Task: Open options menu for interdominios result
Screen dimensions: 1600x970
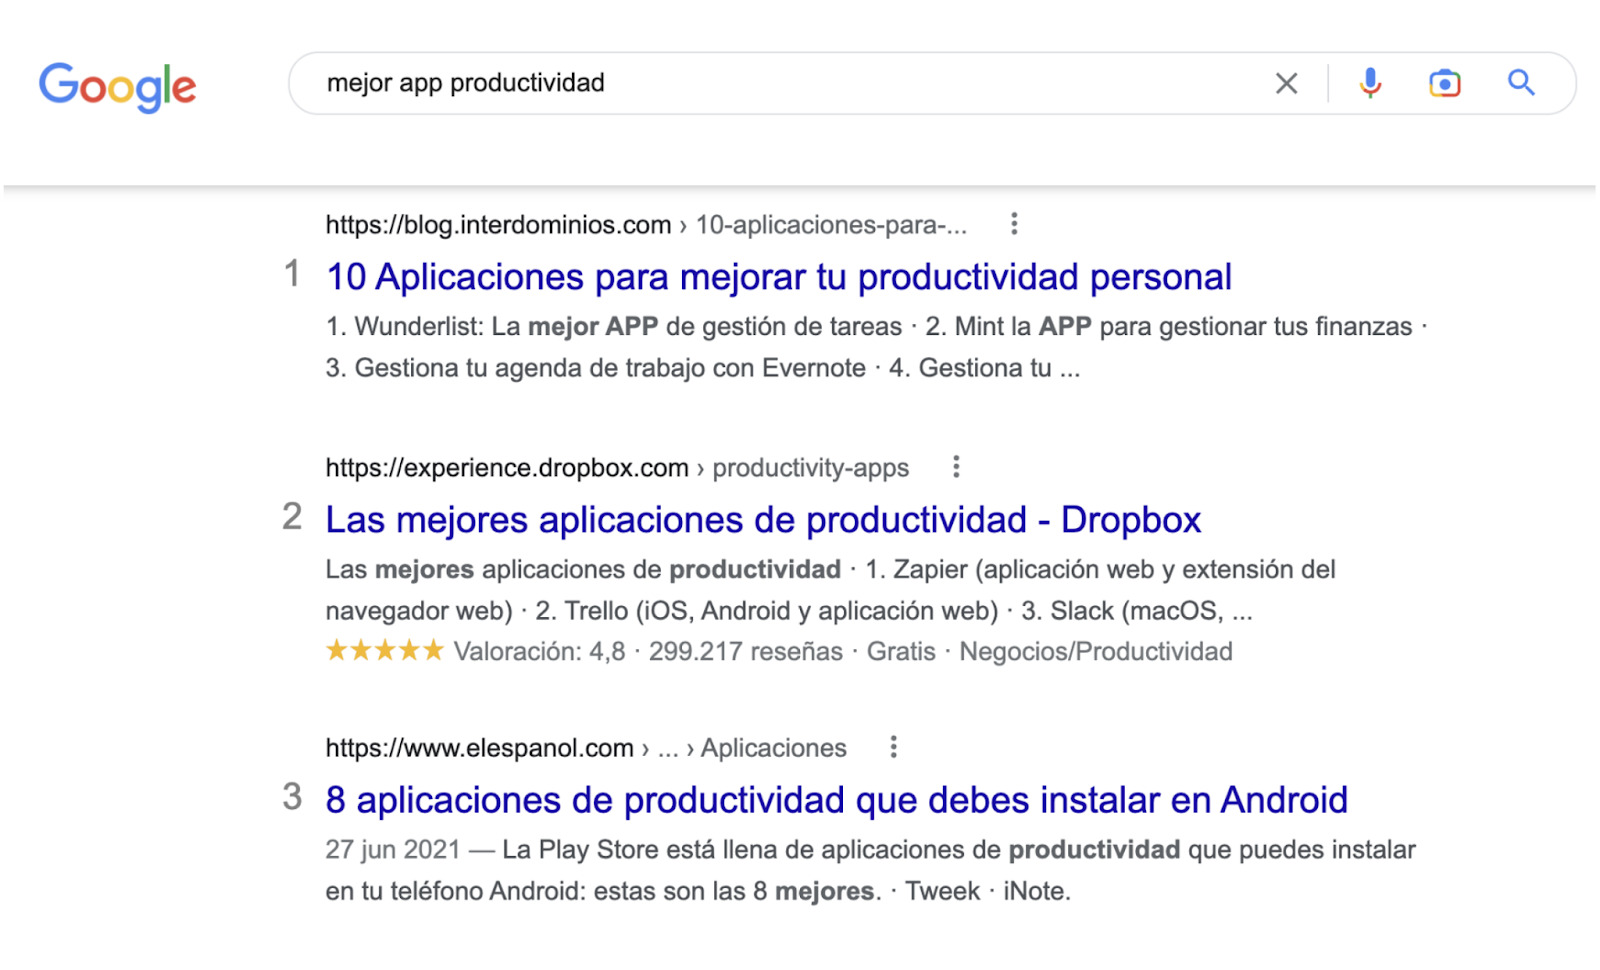Action: click(1014, 224)
